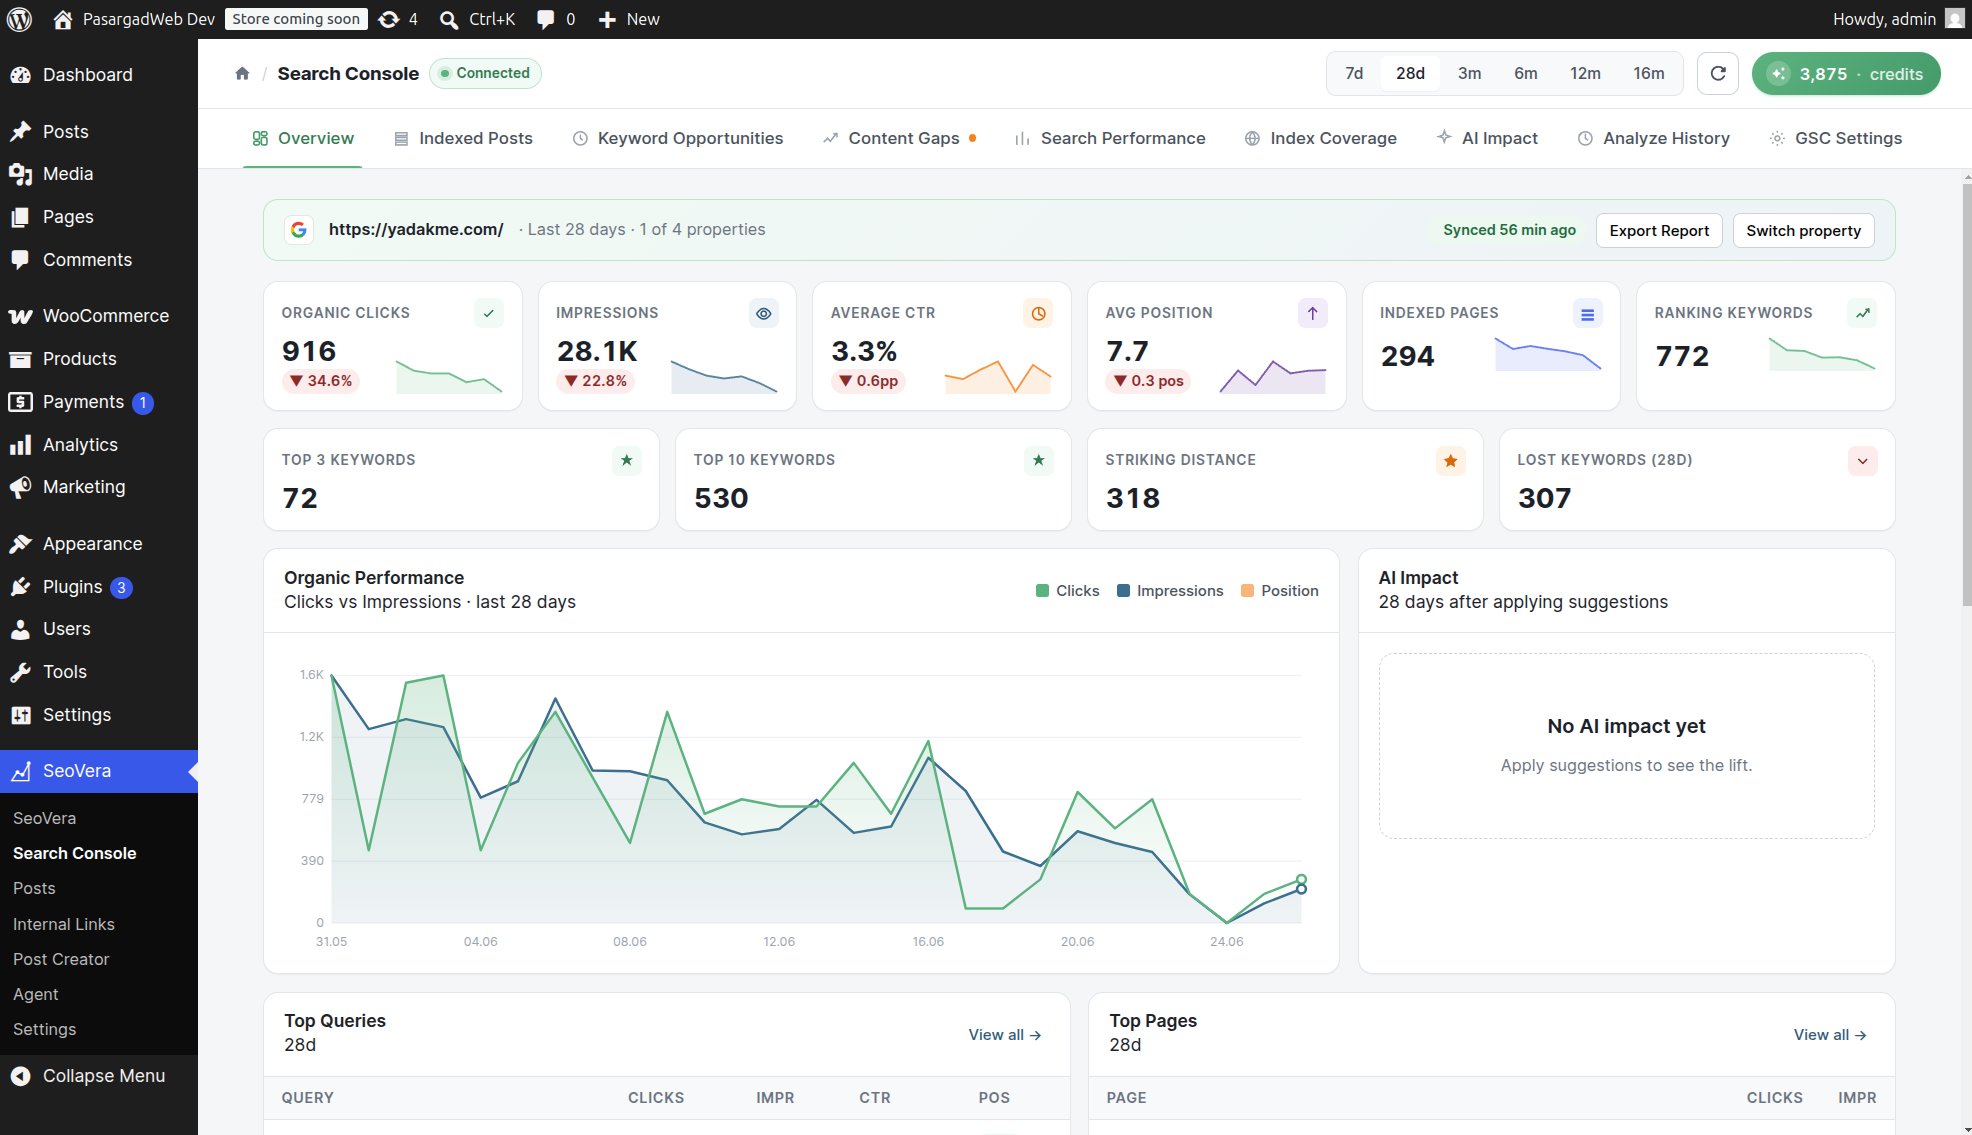
Task: Click the Marketing megaphone icon in sidebar
Action: pyautogui.click(x=20, y=487)
